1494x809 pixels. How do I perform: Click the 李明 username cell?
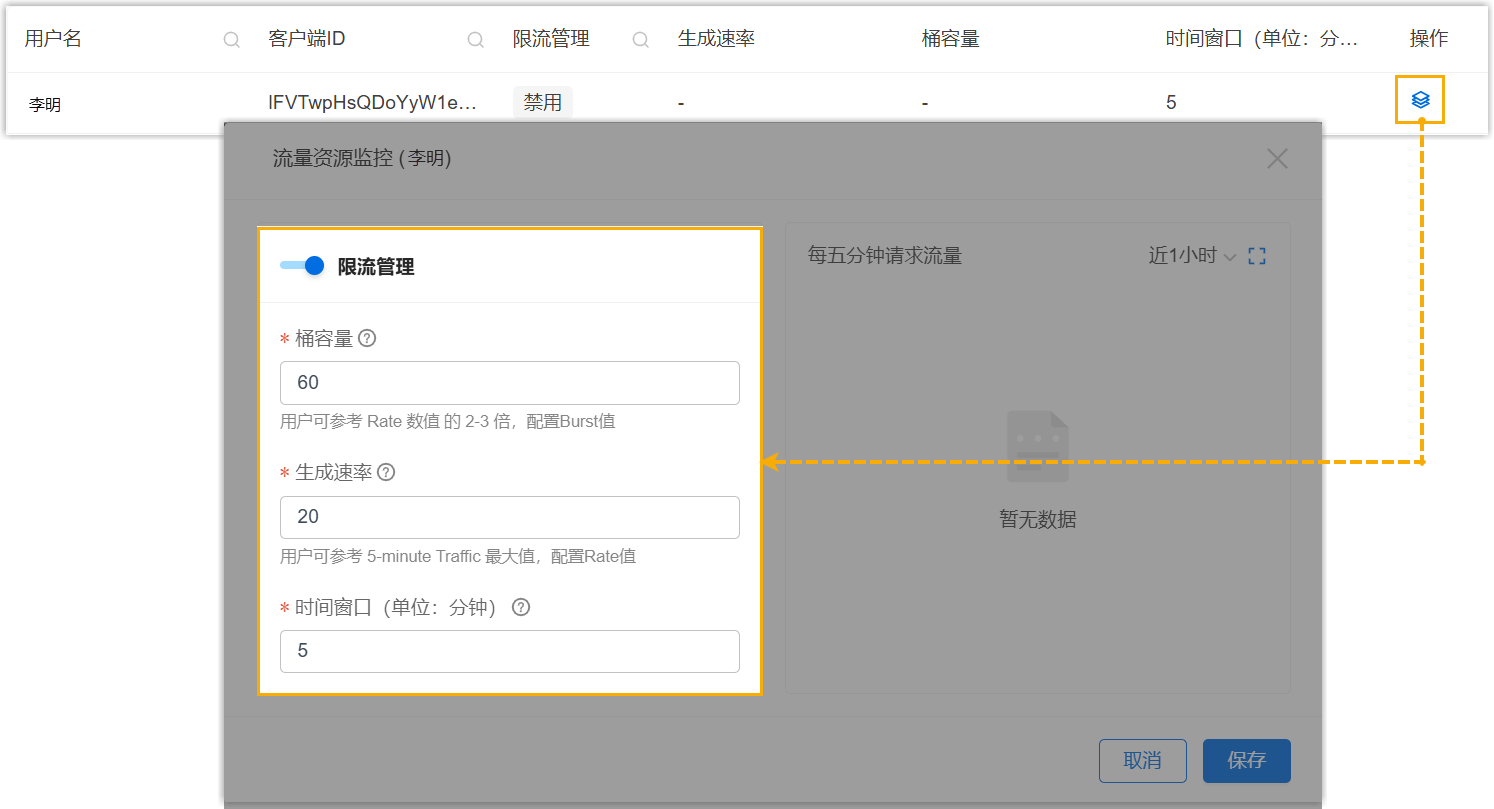point(44,103)
